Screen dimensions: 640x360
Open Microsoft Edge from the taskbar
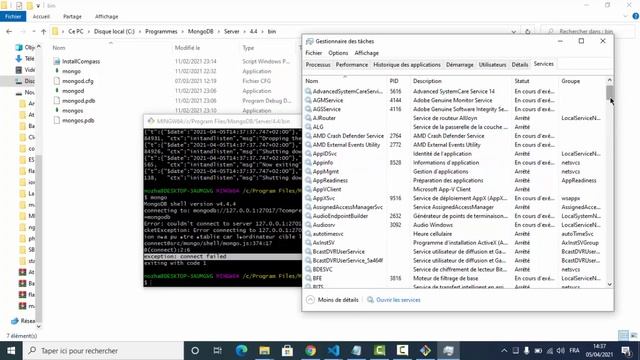tap(242, 351)
